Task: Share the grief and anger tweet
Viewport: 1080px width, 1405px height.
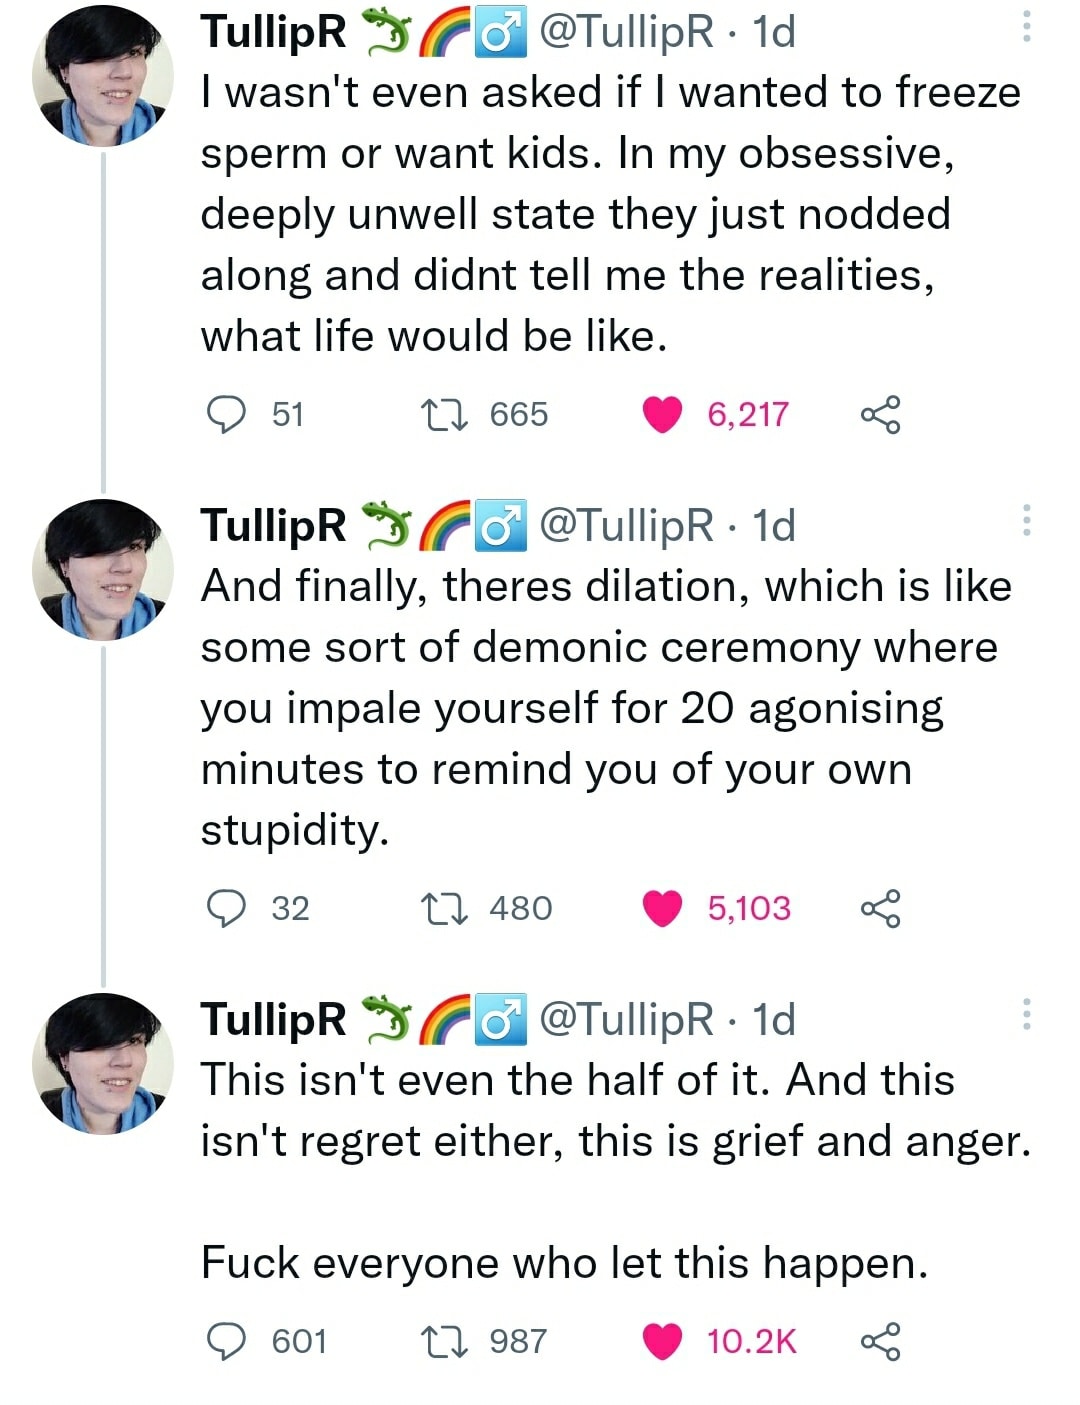Action: click(880, 1341)
